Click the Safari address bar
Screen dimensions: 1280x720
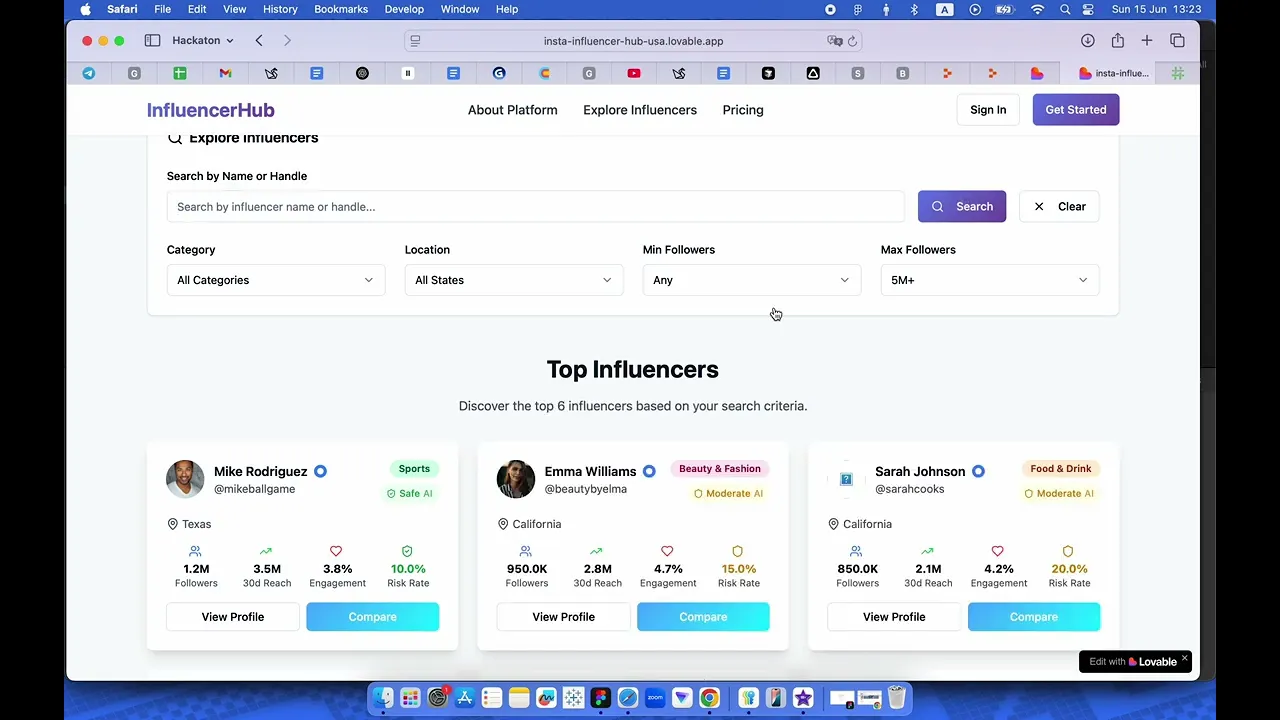[633, 41]
